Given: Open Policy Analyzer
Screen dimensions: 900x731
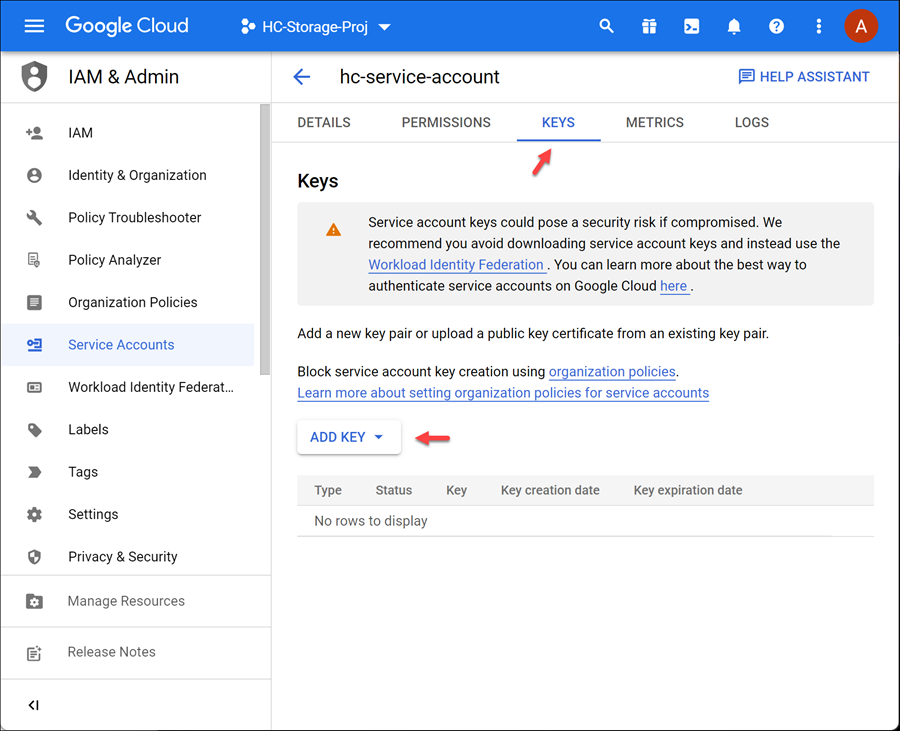Looking at the screenshot, I should point(128,260).
